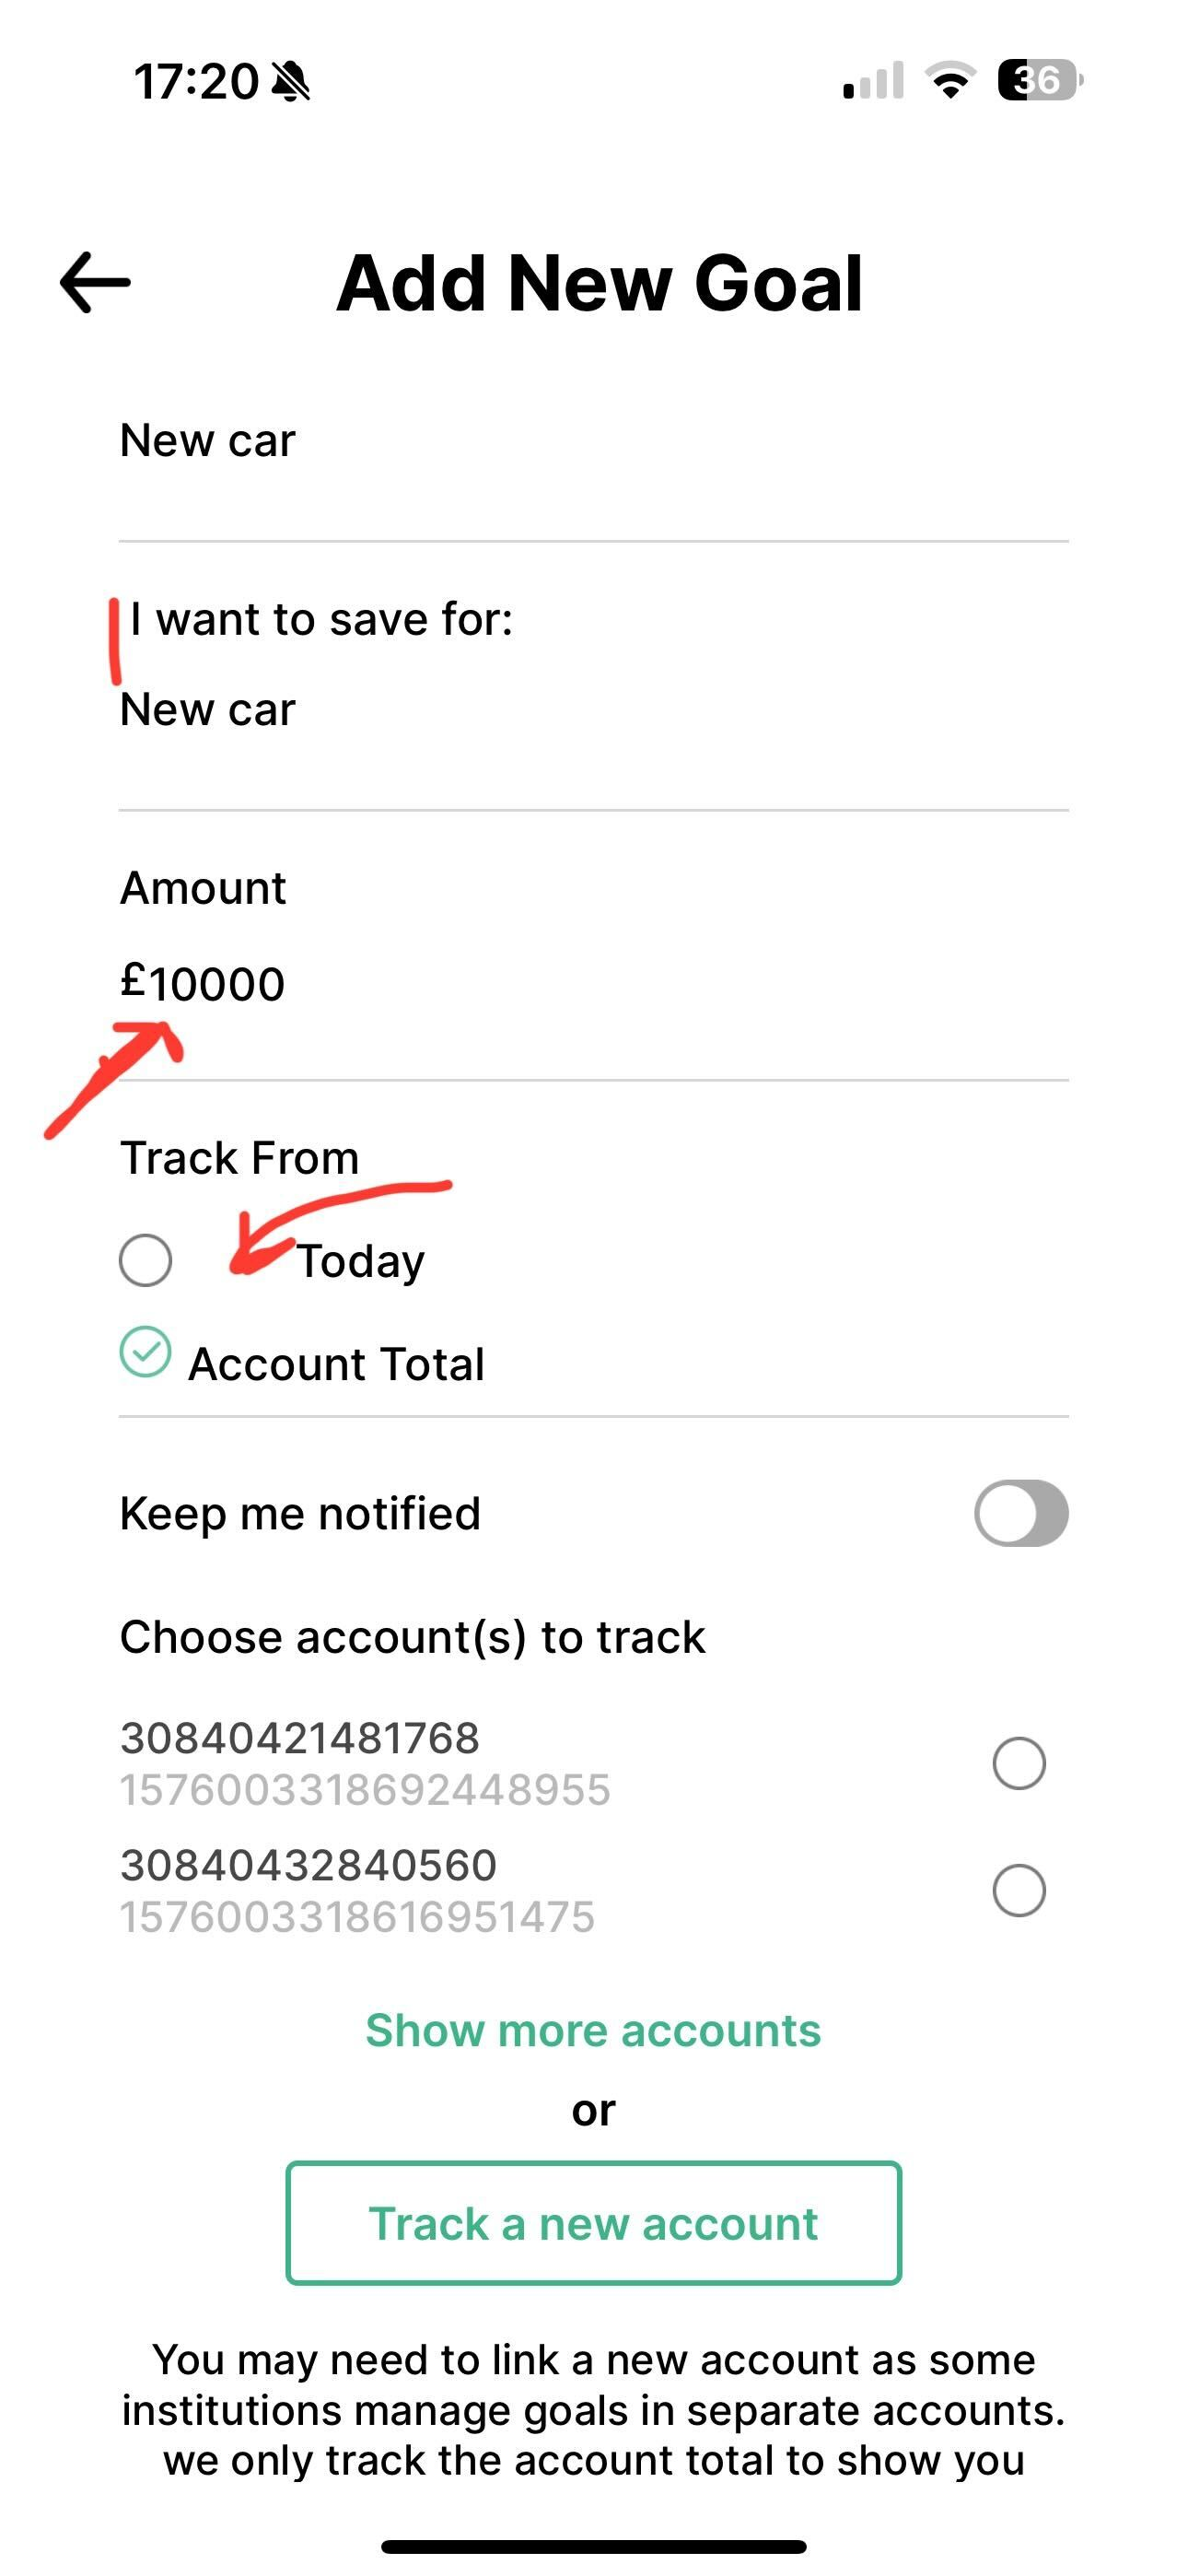Toggle the Keep me notified switch
Image resolution: width=1188 pixels, height=2576 pixels.
(x=1020, y=1513)
